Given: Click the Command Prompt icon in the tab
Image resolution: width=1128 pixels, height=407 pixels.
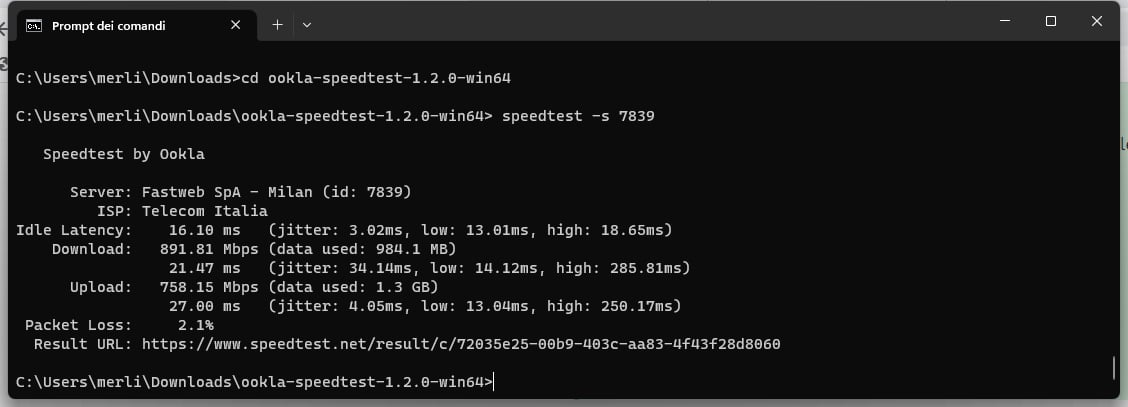Looking at the screenshot, I should pos(33,26).
